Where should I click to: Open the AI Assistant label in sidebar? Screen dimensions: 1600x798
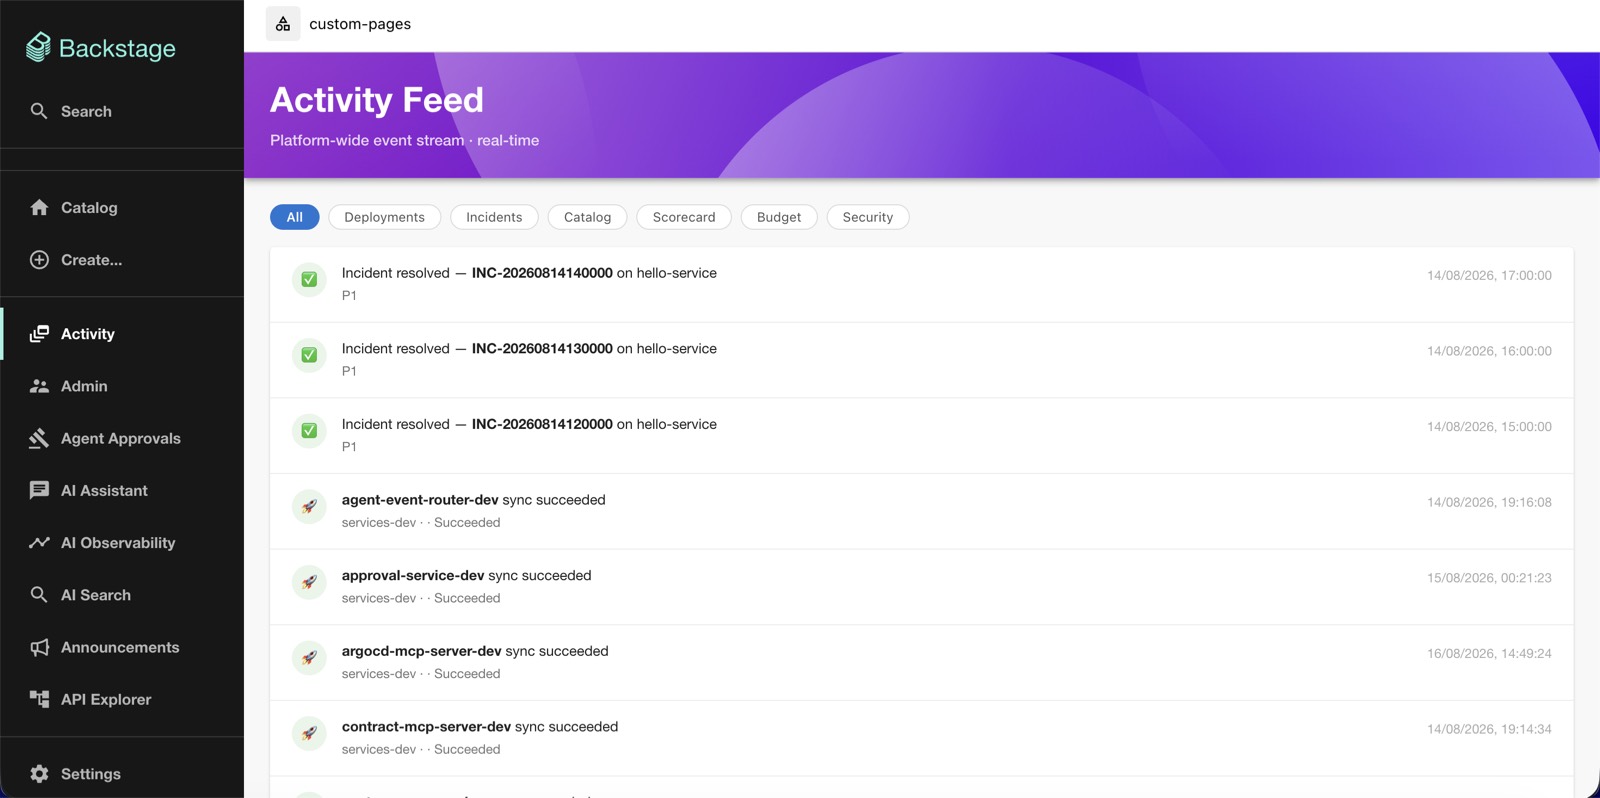coord(104,490)
